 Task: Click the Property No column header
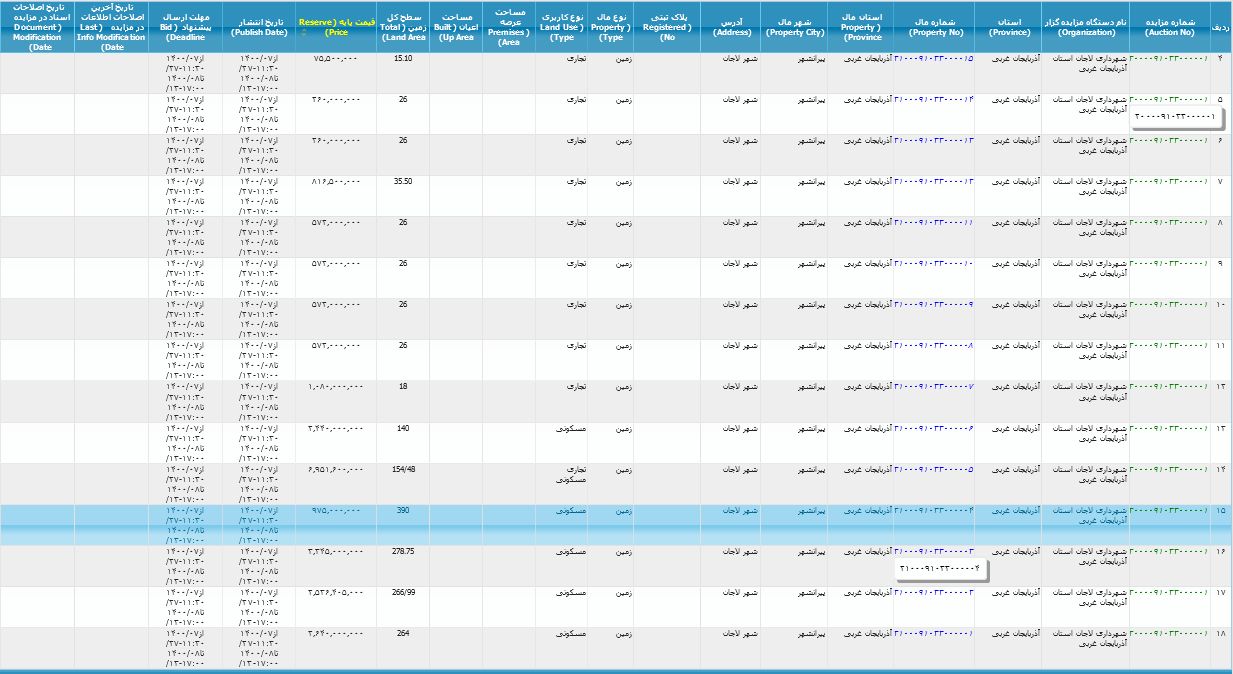[933, 27]
